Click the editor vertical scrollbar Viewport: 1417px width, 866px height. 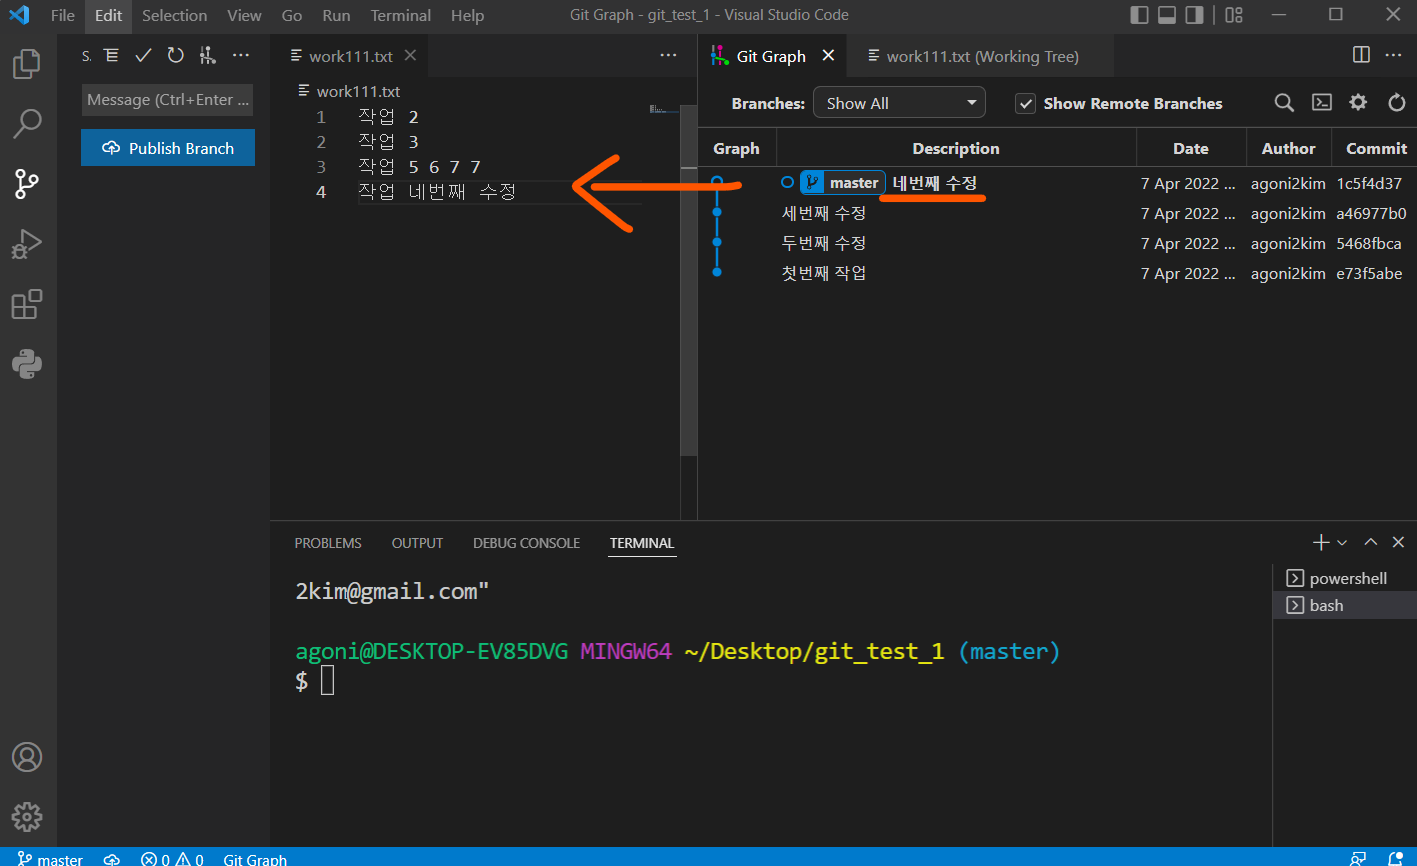[x=688, y=280]
